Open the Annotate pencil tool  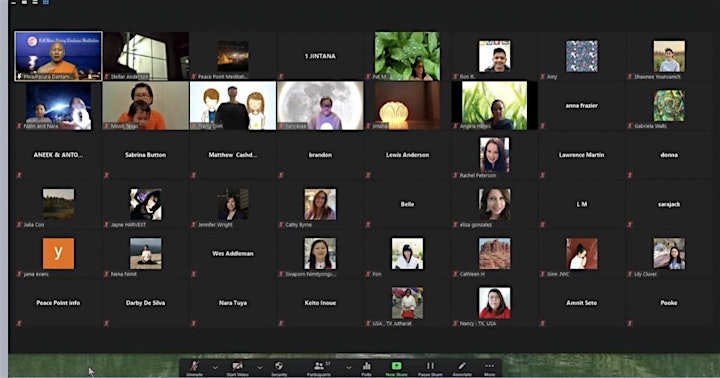coord(462,368)
